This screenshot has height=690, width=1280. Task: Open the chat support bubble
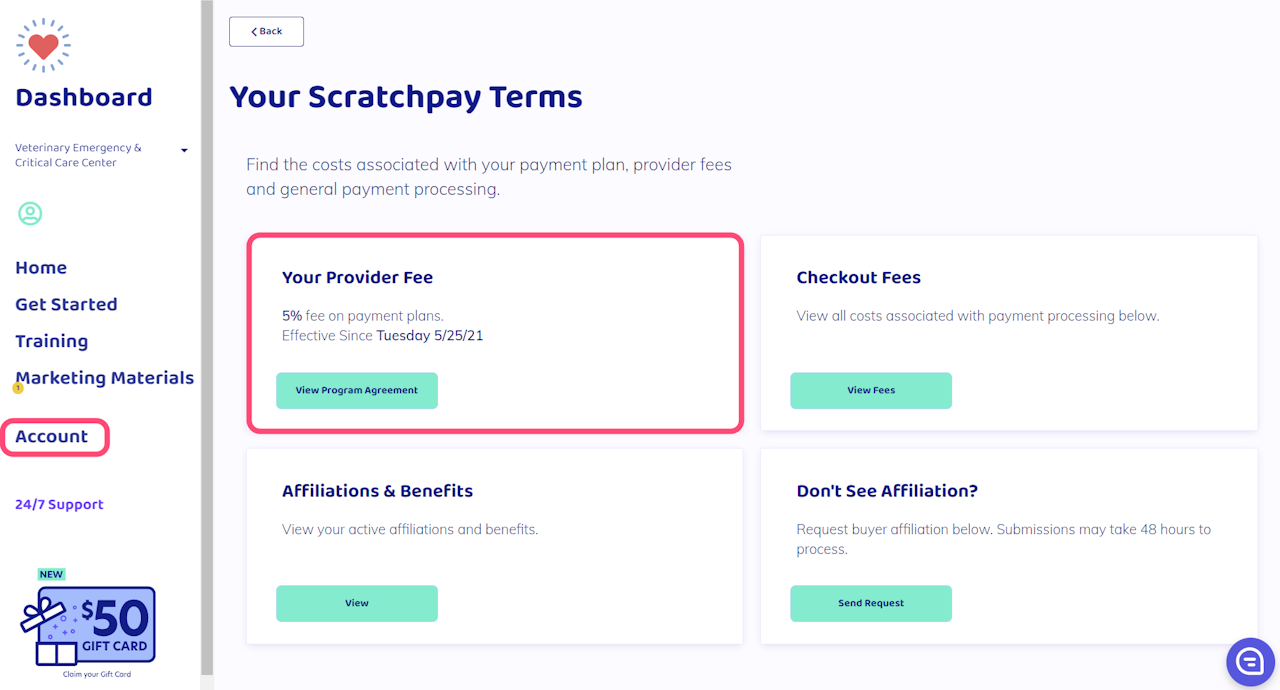pos(1250,661)
